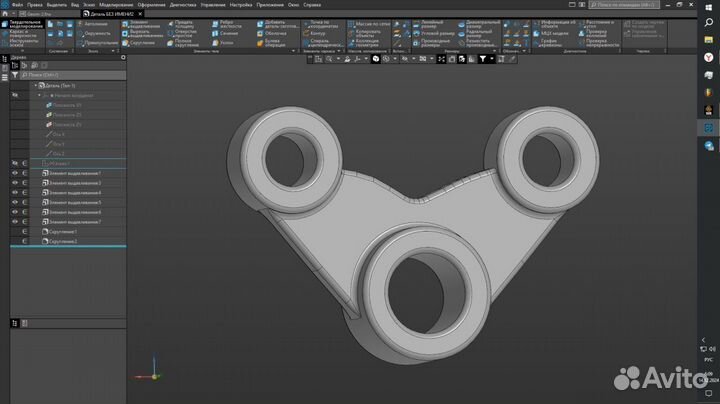Open the Windows Start button
The width and height of the screenshot is (720, 404).
[x=709, y=7]
